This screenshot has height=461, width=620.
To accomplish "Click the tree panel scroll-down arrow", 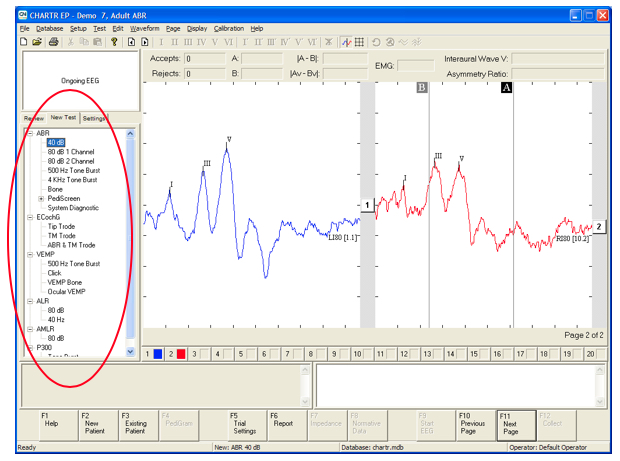I will (x=130, y=351).
